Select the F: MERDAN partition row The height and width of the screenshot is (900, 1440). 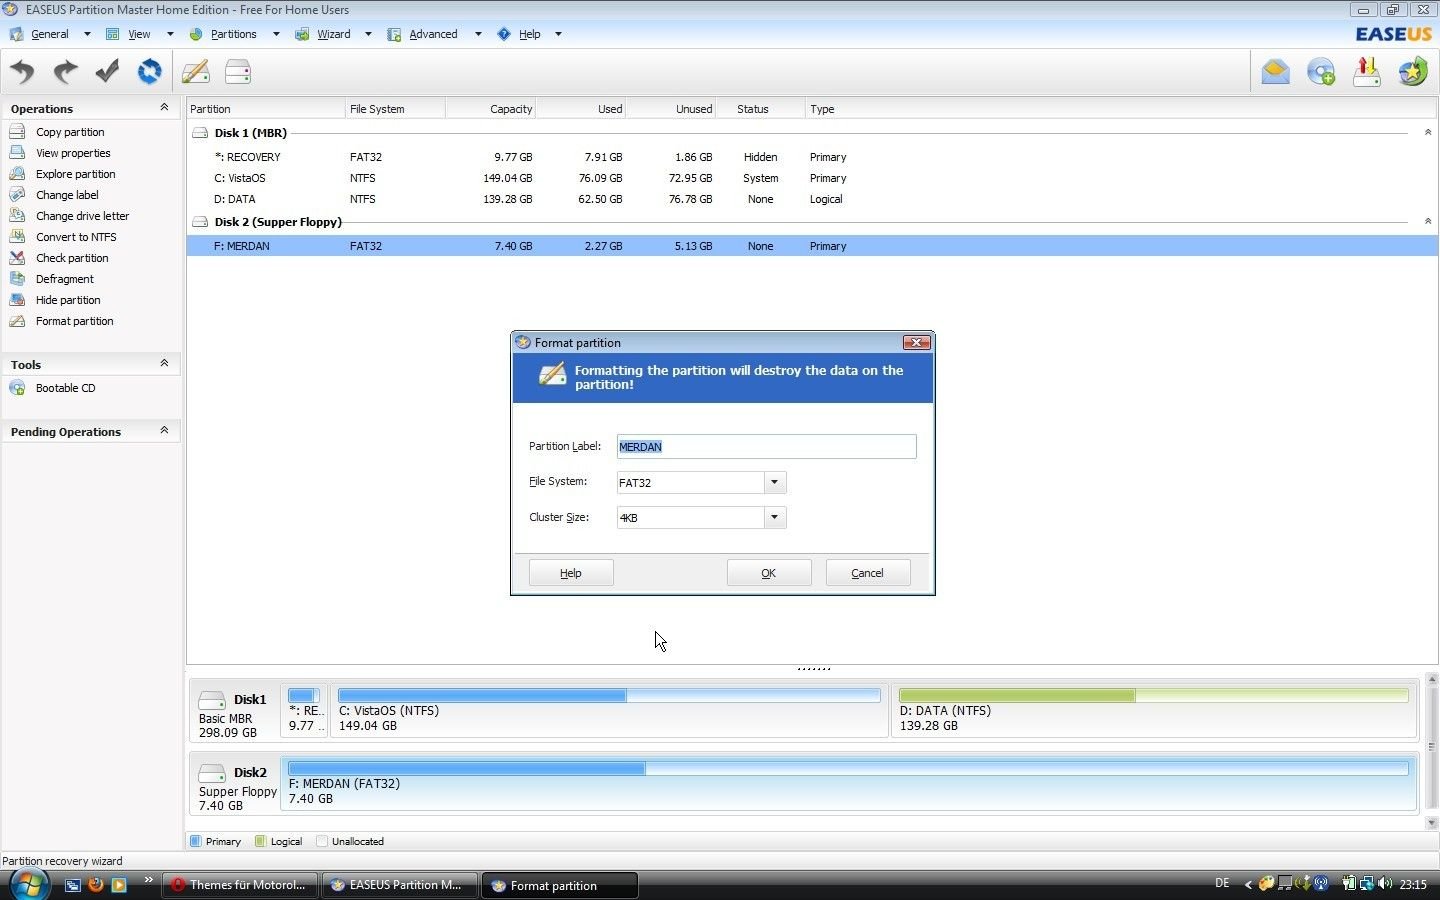click(812, 246)
